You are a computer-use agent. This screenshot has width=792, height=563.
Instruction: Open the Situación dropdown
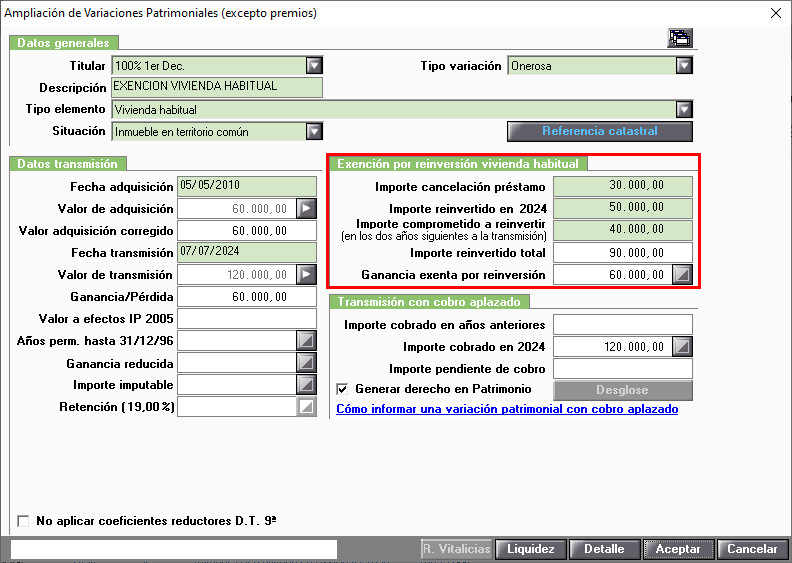tap(314, 132)
